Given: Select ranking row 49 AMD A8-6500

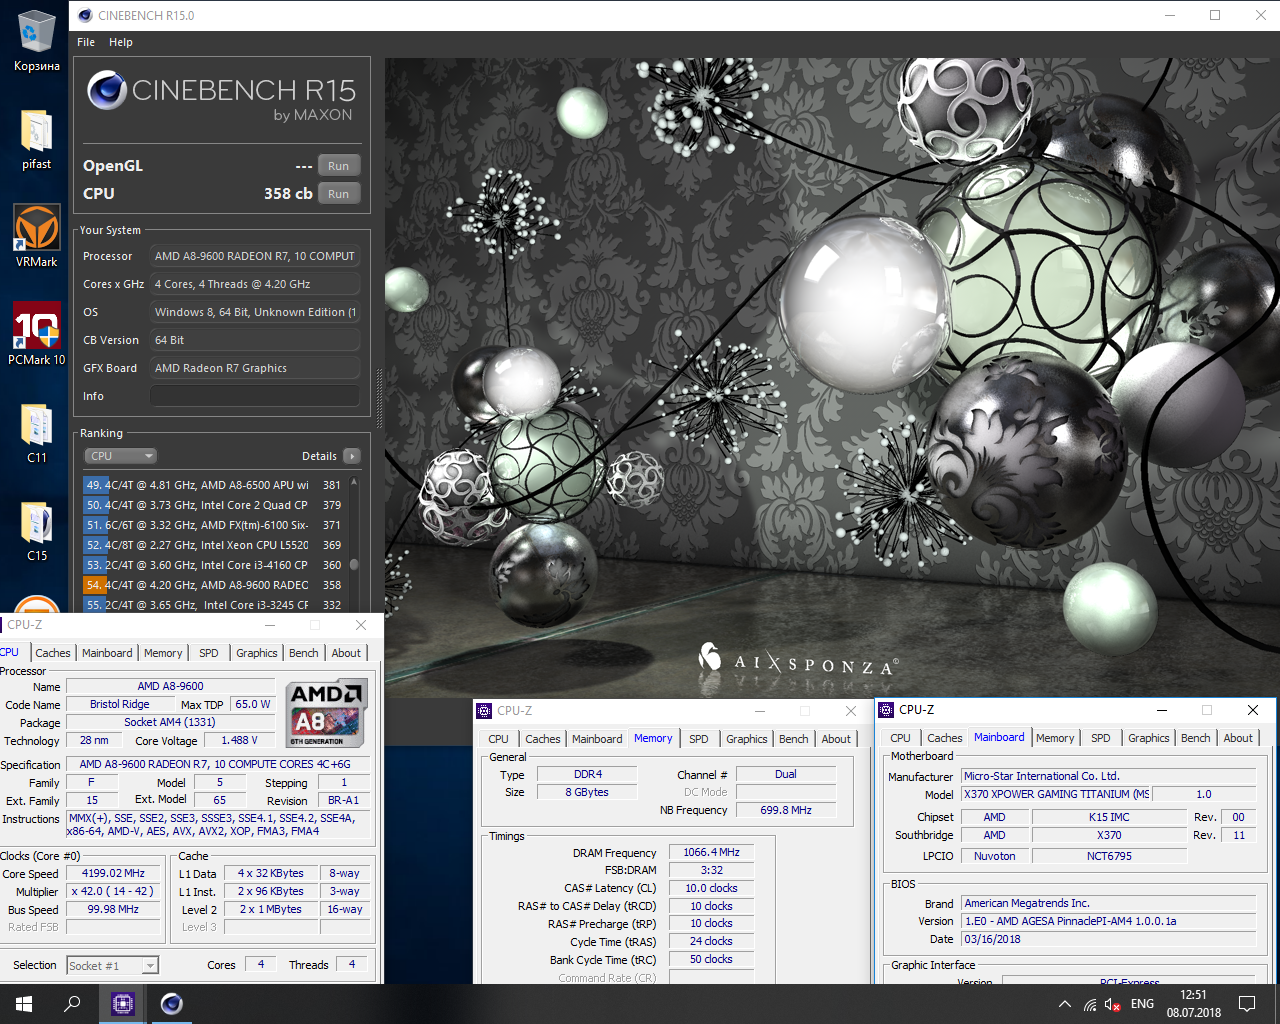Looking at the screenshot, I should [215, 485].
